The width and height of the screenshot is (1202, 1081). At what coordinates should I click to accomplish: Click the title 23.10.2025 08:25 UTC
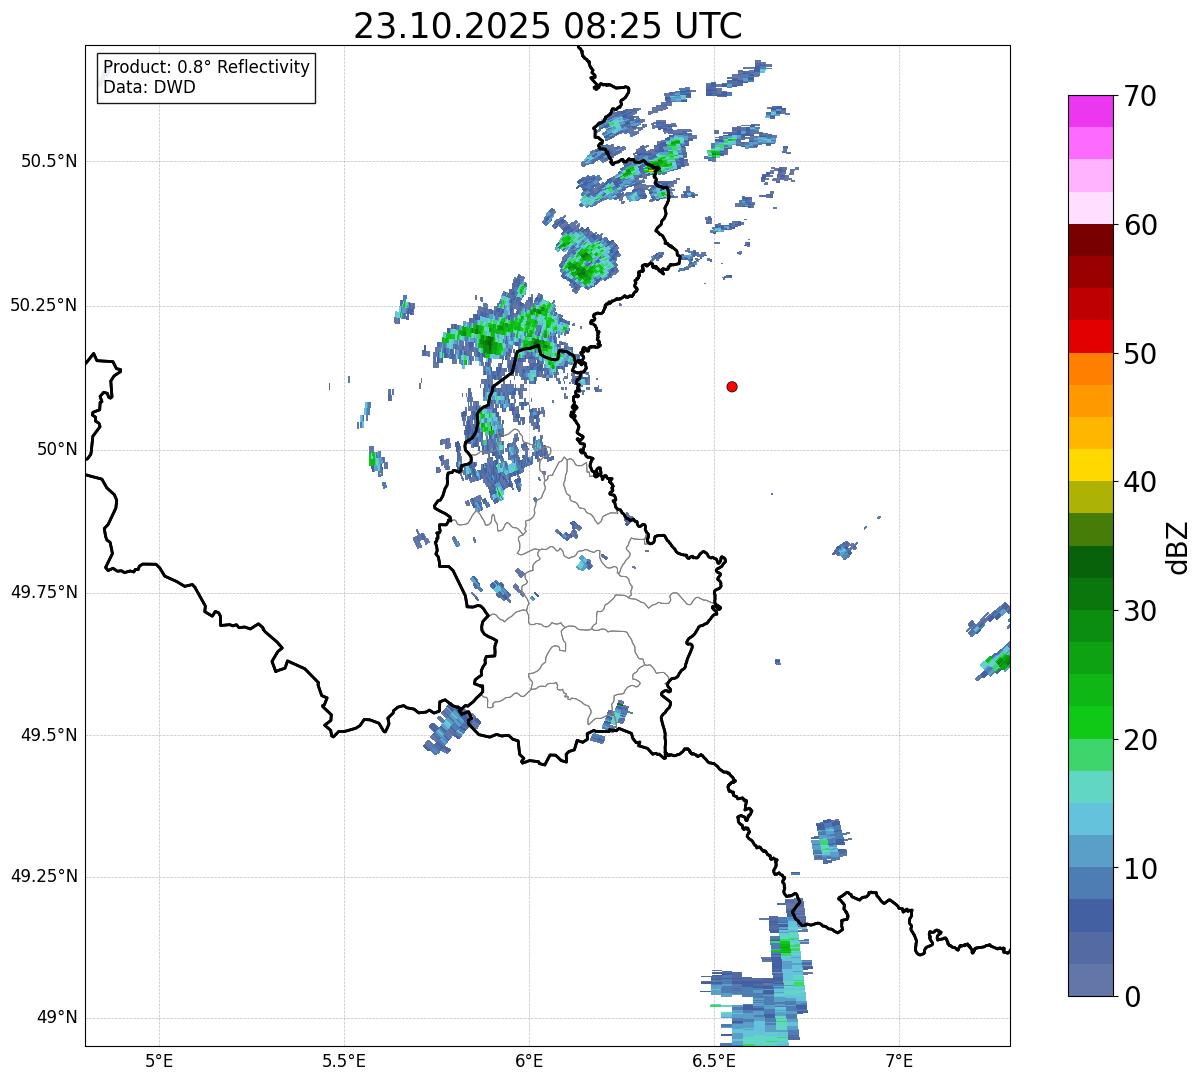(548, 26)
